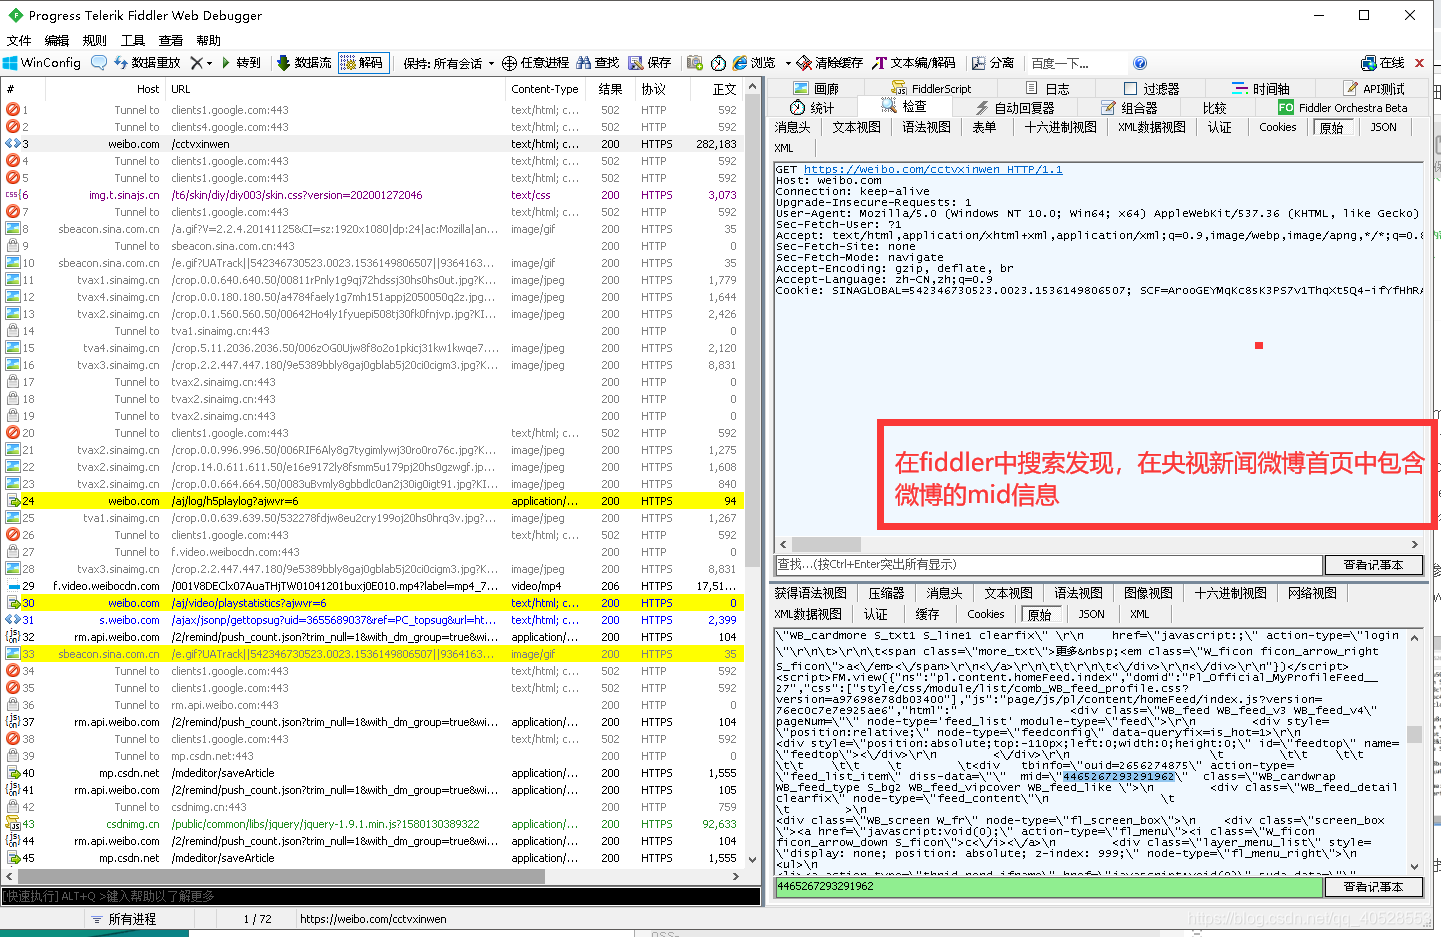Open the 规则 menu
The image size is (1441, 937).
[95, 40]
